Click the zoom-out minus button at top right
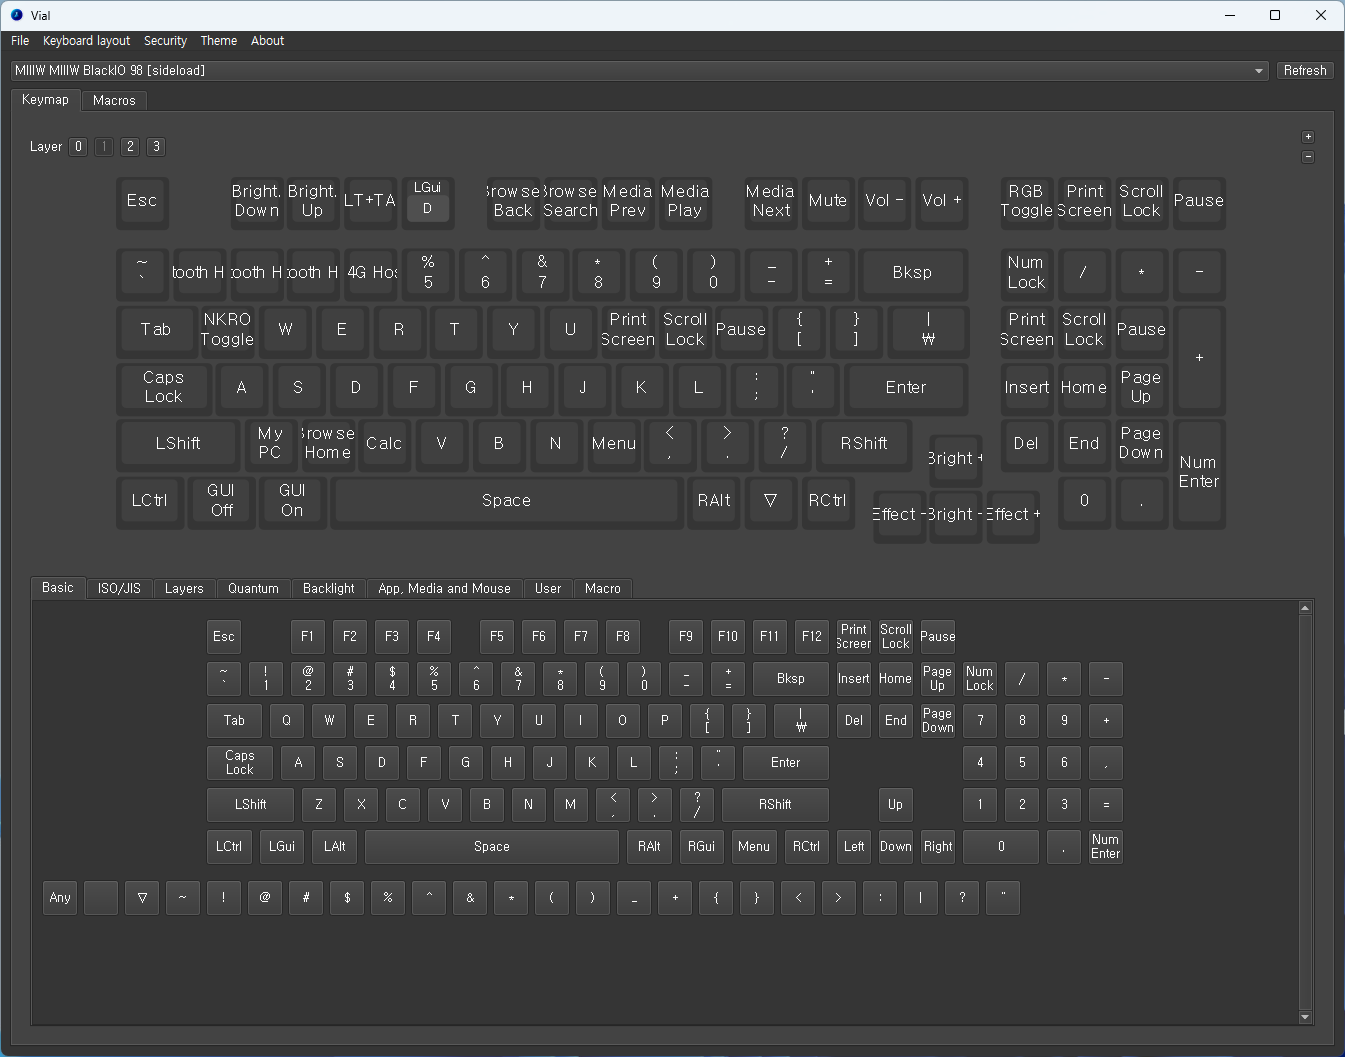 click(1308, 157)
